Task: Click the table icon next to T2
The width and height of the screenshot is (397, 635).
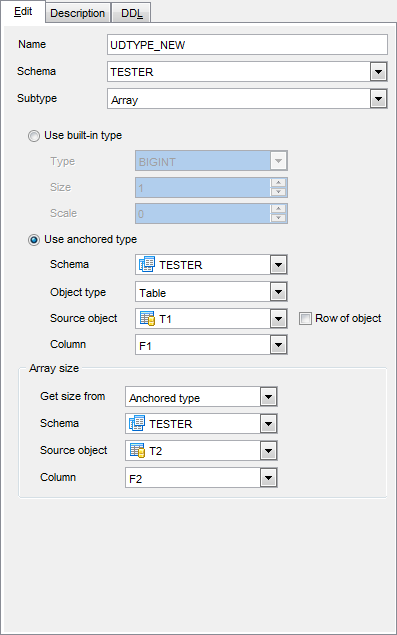Action: click(137, 450)
